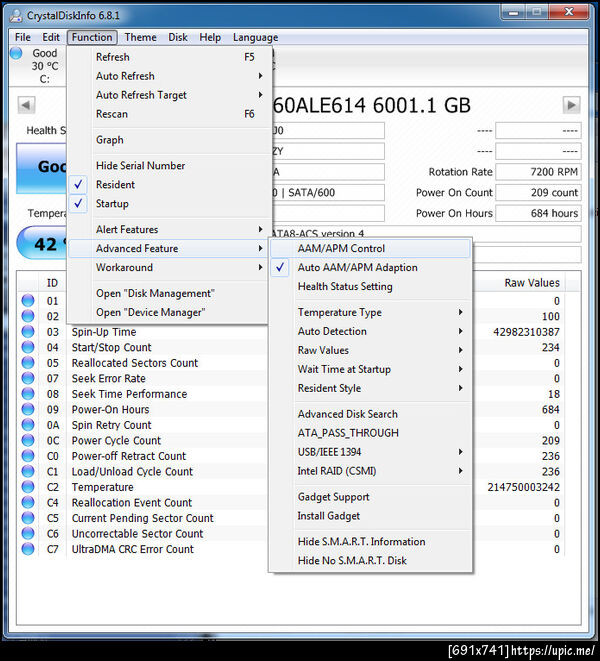The height and width of the screenshot is (661, 600).
Task: Choose Graph from the Function menu
Action: (169, 140)
